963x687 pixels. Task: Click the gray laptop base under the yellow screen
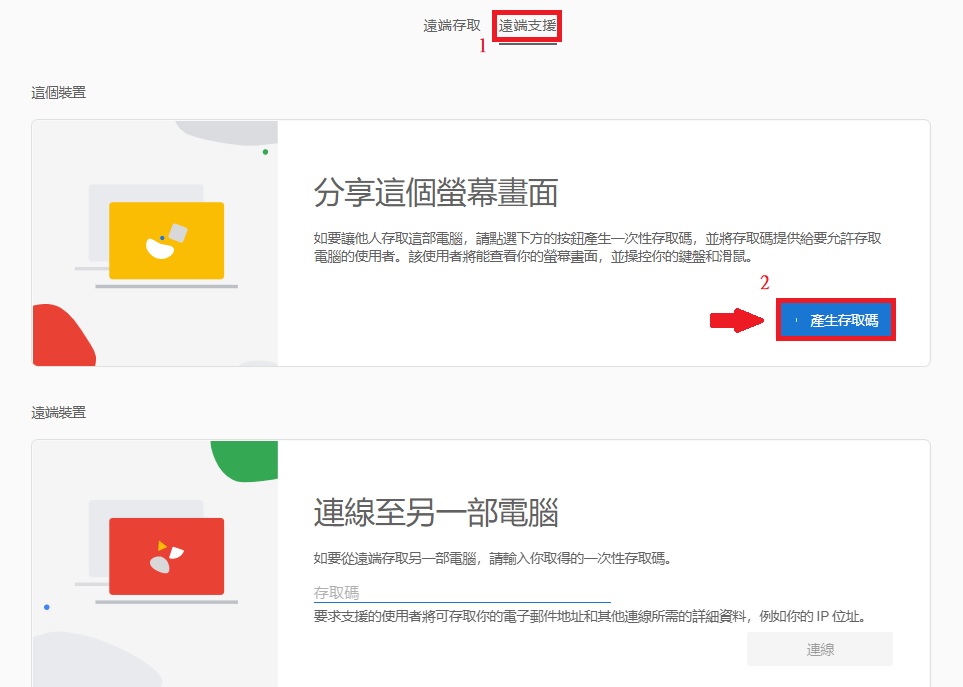pos(166,287)
